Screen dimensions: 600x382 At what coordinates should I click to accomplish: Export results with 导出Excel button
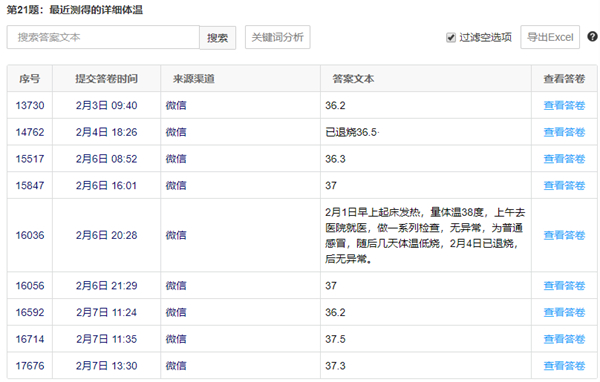tap(550, 37)
